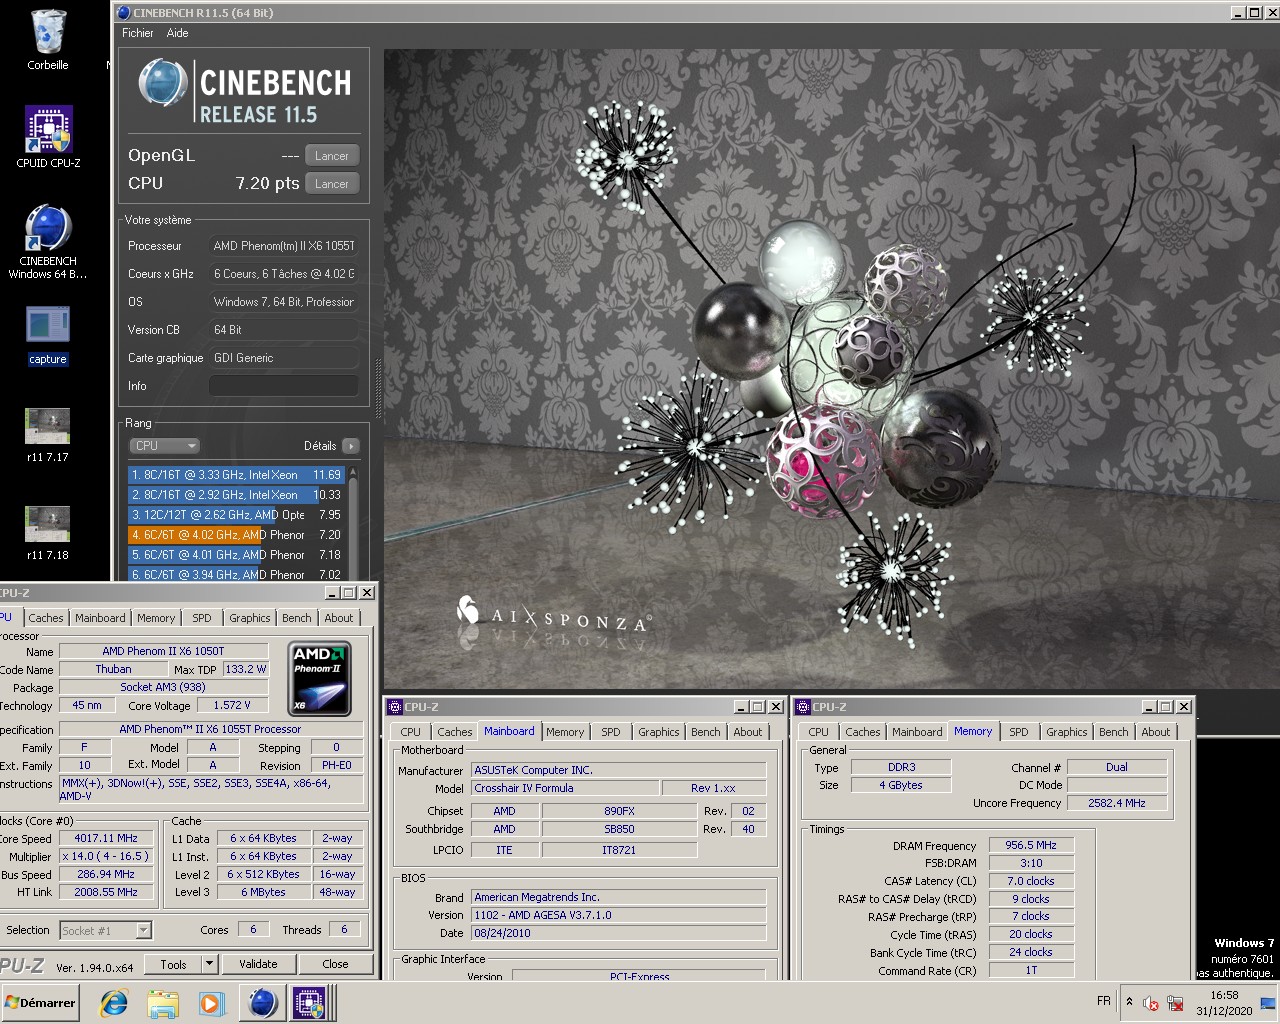Select the r11 7.18 image file
This screenshot has height=1024, width=1280.
tap(47, 533)
